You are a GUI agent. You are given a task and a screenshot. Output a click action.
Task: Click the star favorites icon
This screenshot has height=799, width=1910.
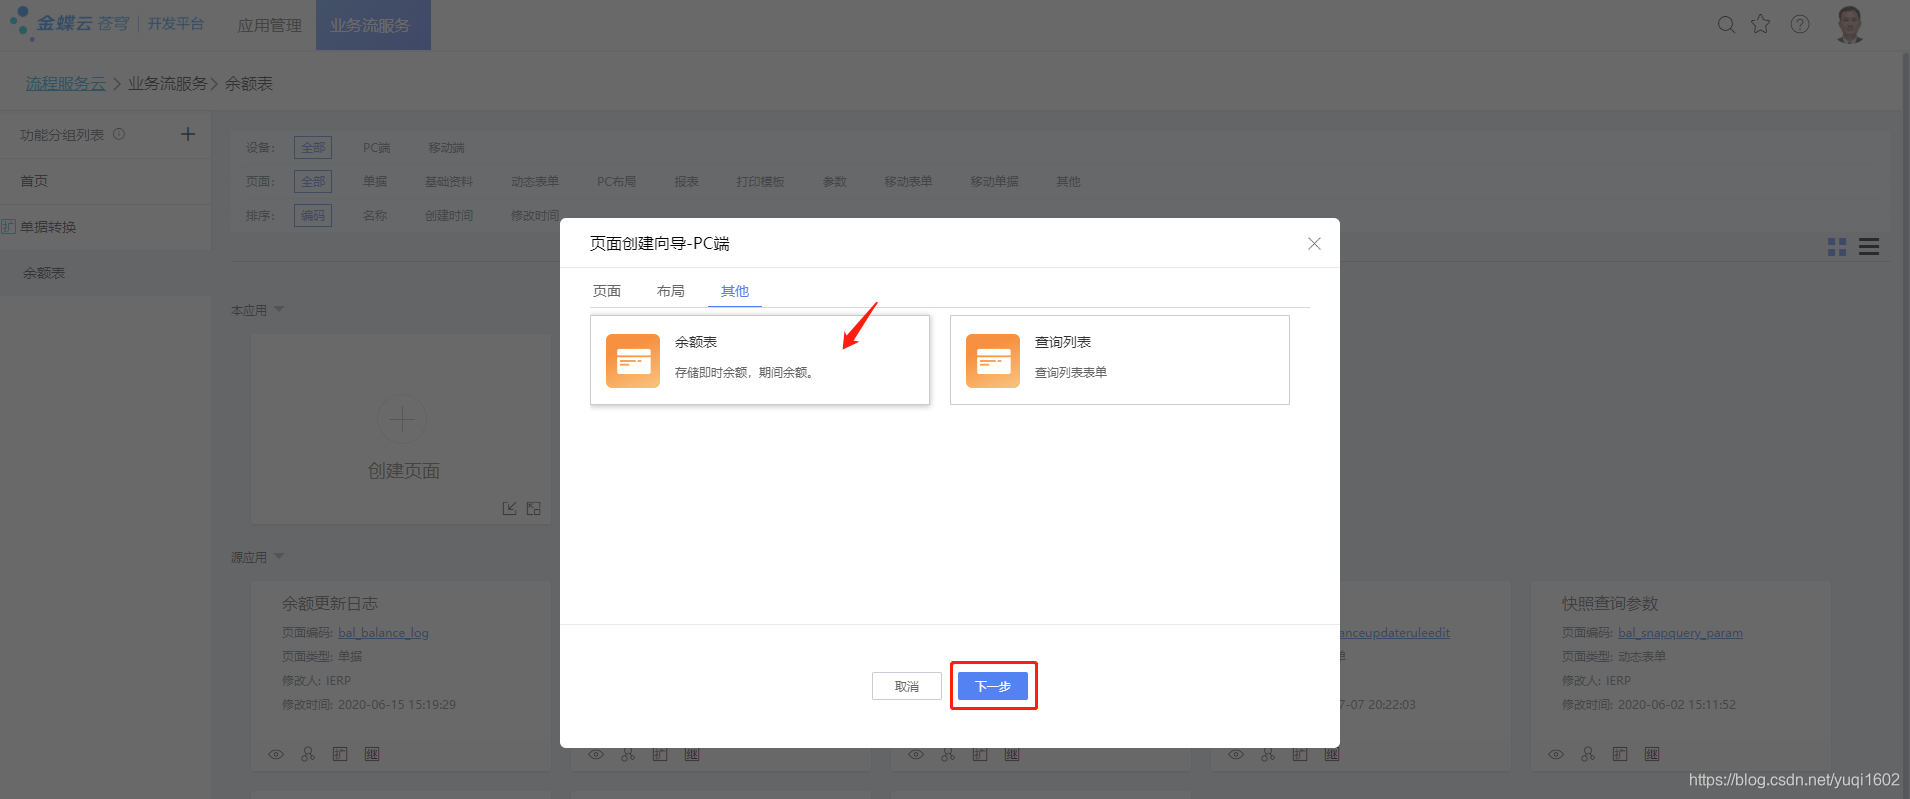[x=1761, y=24]
